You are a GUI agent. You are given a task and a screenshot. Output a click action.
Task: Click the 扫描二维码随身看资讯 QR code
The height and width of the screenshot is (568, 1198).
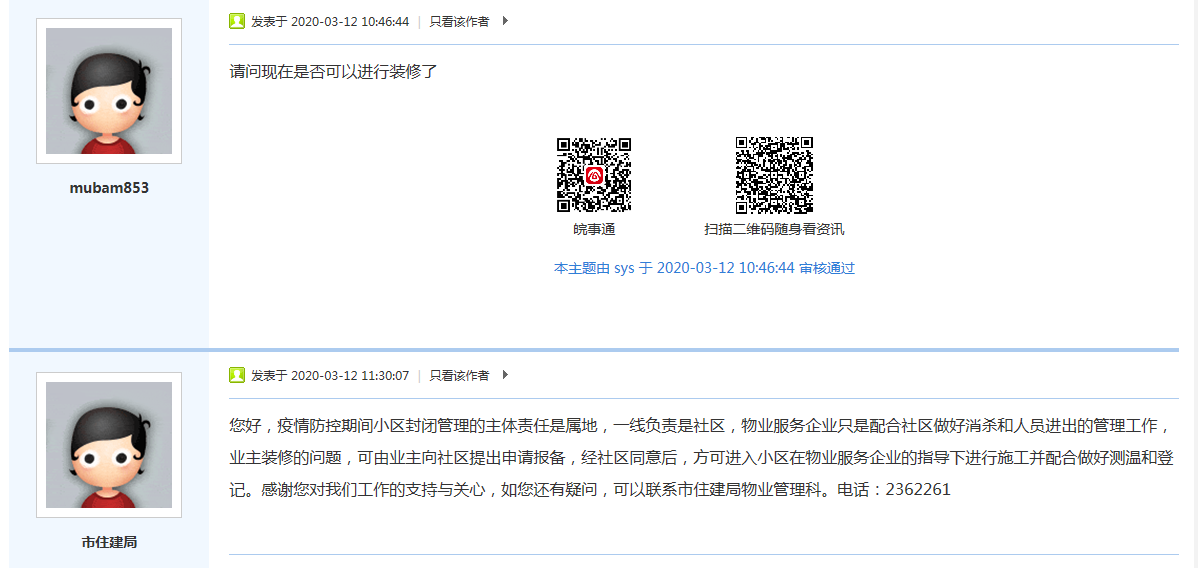pos(774,175)
